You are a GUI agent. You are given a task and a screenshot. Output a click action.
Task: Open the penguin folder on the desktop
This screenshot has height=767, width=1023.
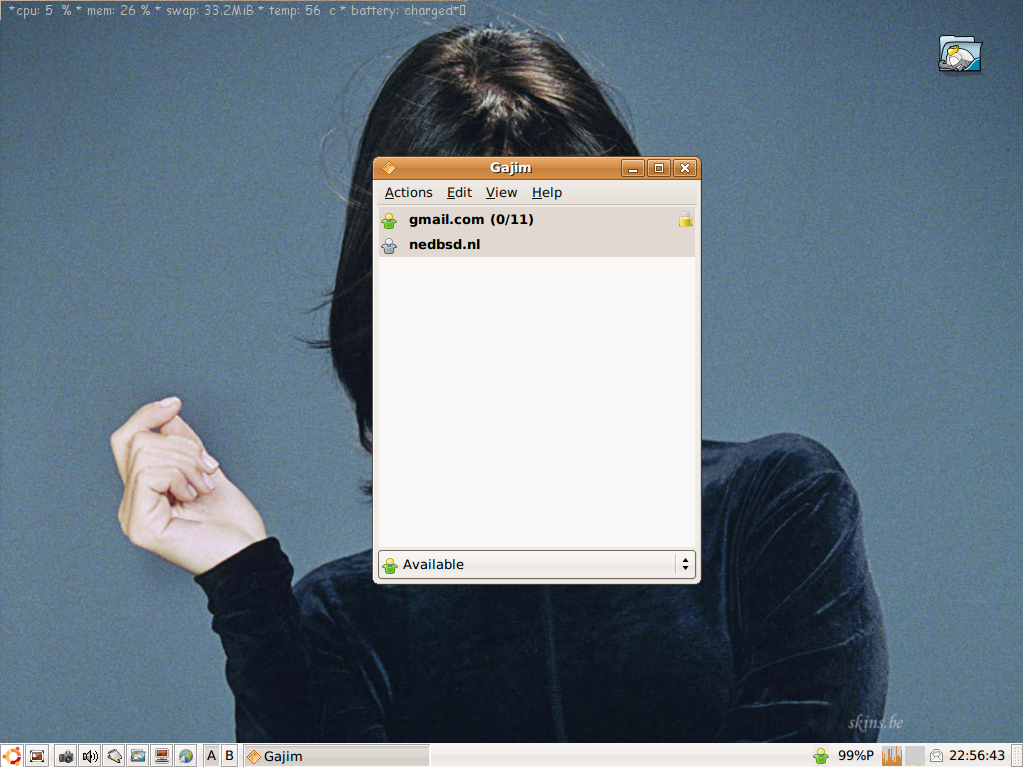pos(960,53)
